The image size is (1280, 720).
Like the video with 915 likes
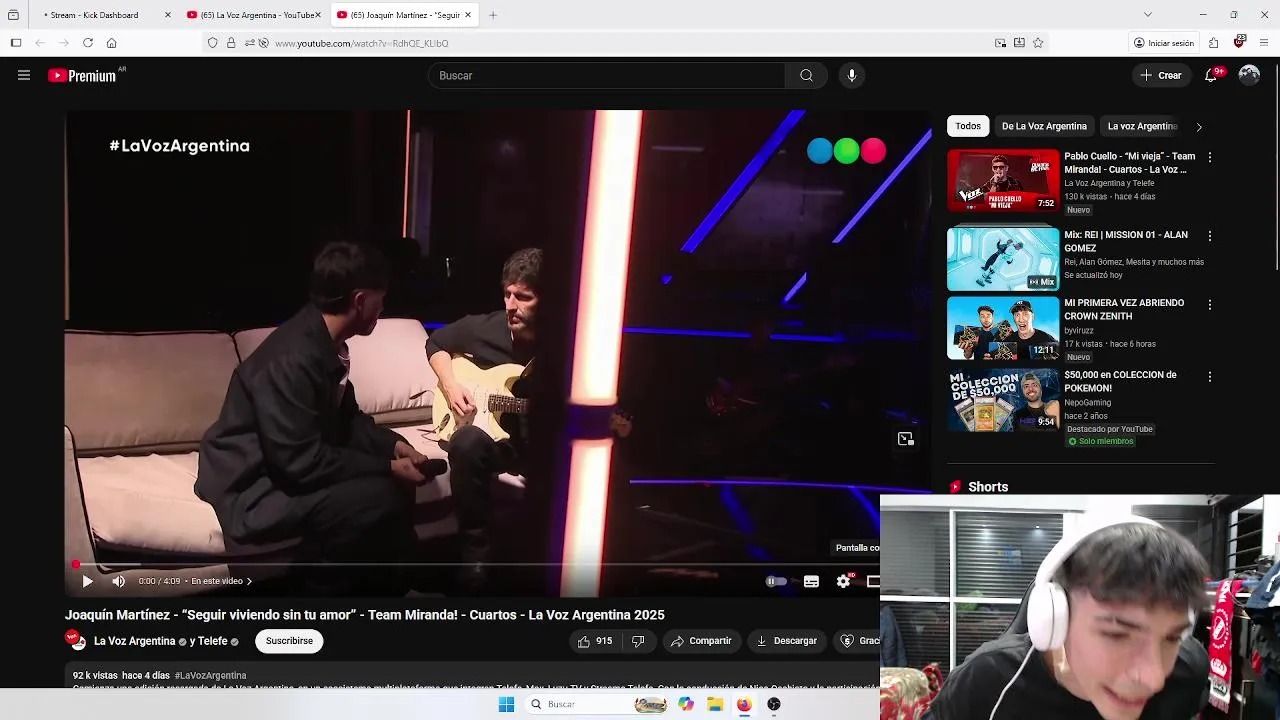pyautogui.click(x=595, y=641)
